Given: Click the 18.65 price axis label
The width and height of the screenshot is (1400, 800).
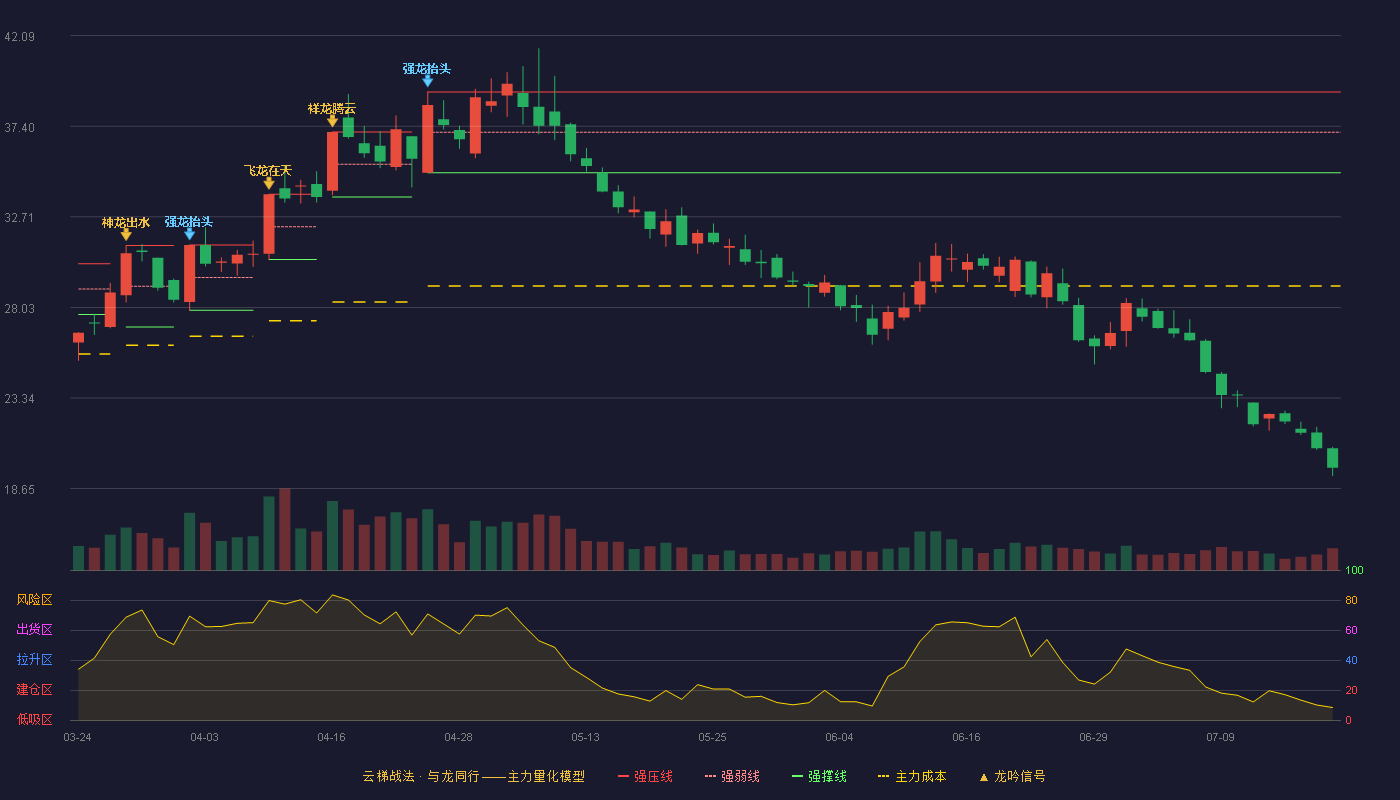Looking at the screenshot, I should 20,490.
